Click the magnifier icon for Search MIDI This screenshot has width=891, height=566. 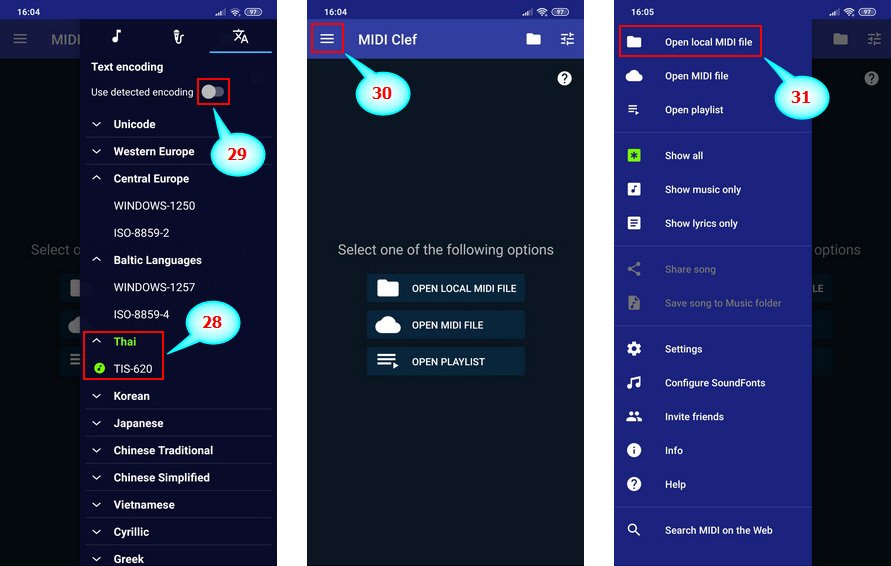point(634,530)
